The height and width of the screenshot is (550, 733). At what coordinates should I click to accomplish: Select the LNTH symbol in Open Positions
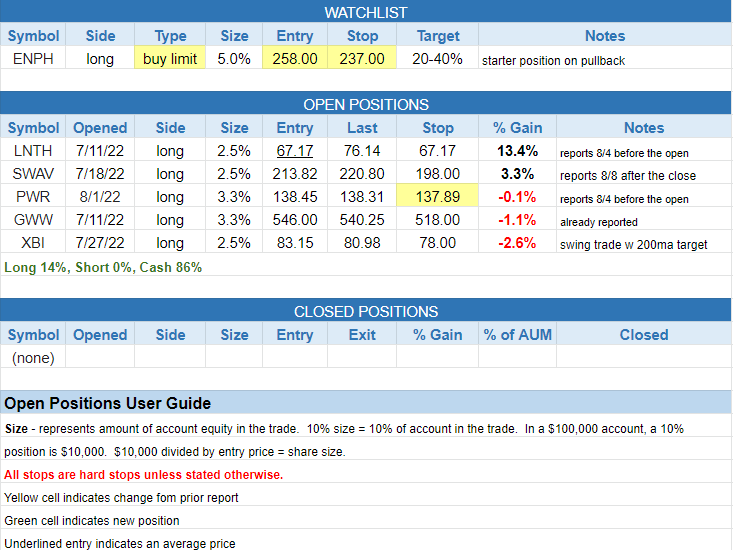(x=33, y=151)
